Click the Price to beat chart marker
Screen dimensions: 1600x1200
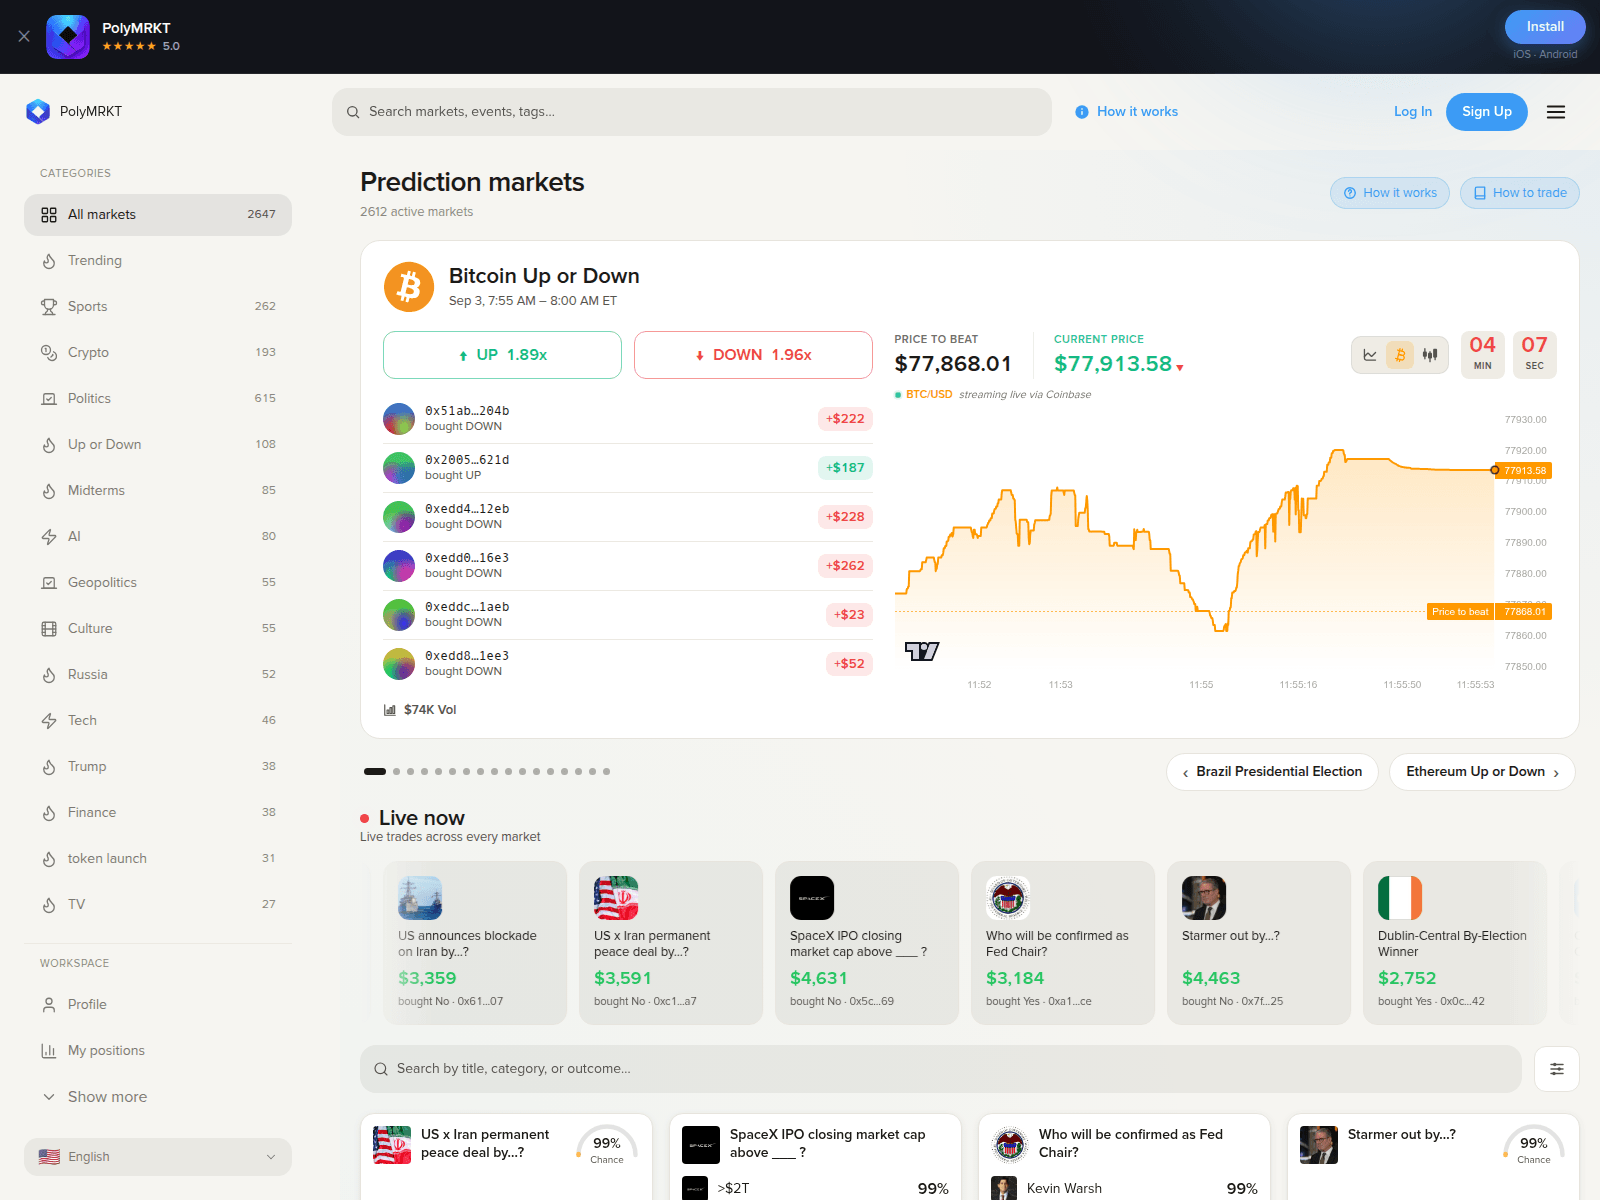(x=1460, y=612)
